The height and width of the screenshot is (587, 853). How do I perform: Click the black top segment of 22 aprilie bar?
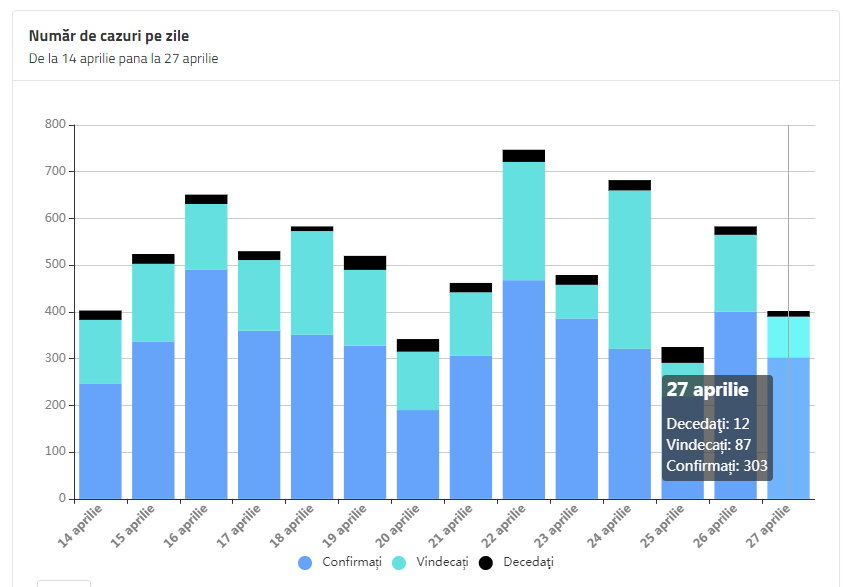[x=524, y=155]
